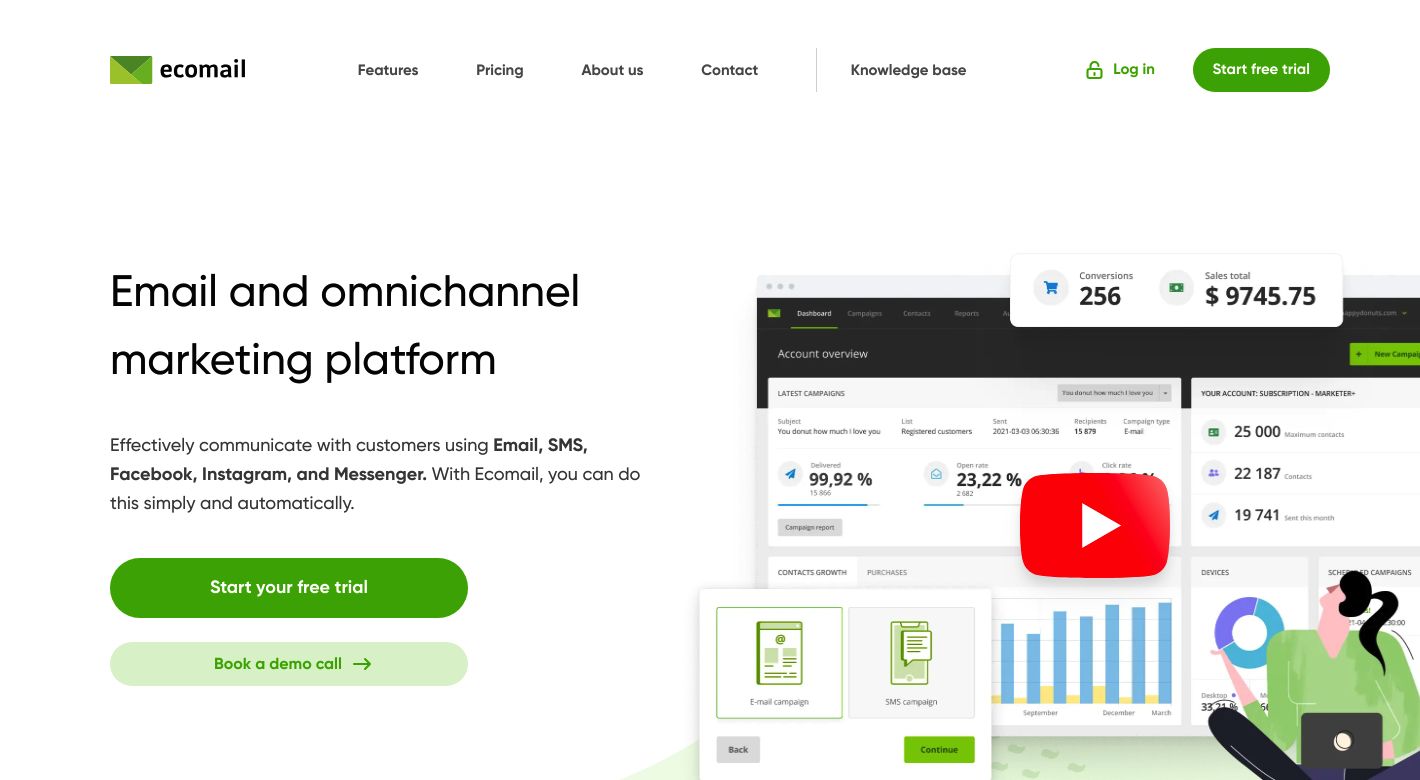Click the lock icon beside Log in

coord(1094,70)
